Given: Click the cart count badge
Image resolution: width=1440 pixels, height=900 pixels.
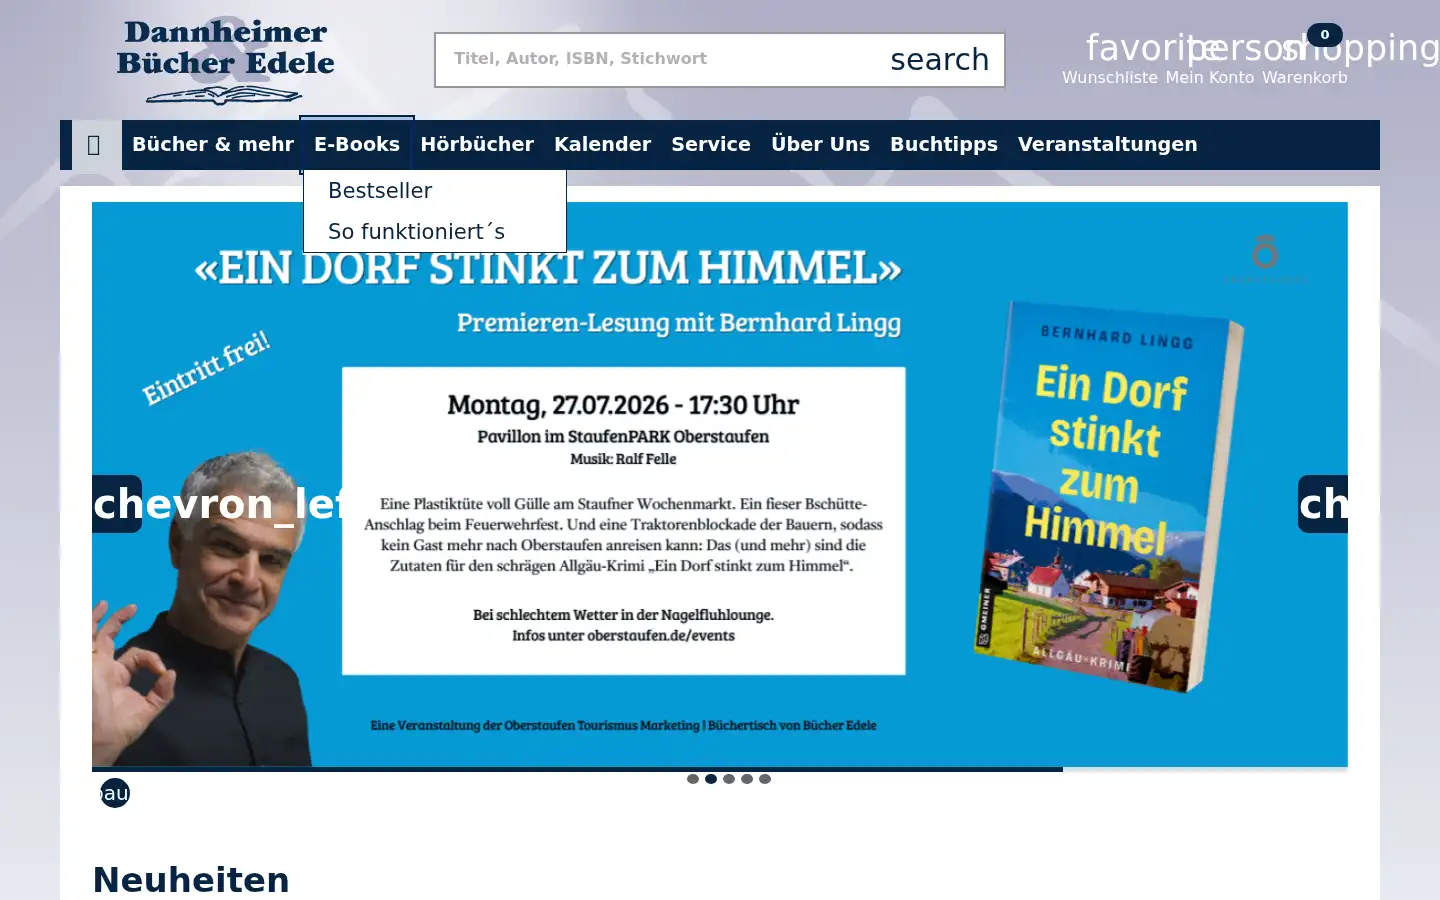Looking at the screenshot, I should click(x=1325, y=35).
